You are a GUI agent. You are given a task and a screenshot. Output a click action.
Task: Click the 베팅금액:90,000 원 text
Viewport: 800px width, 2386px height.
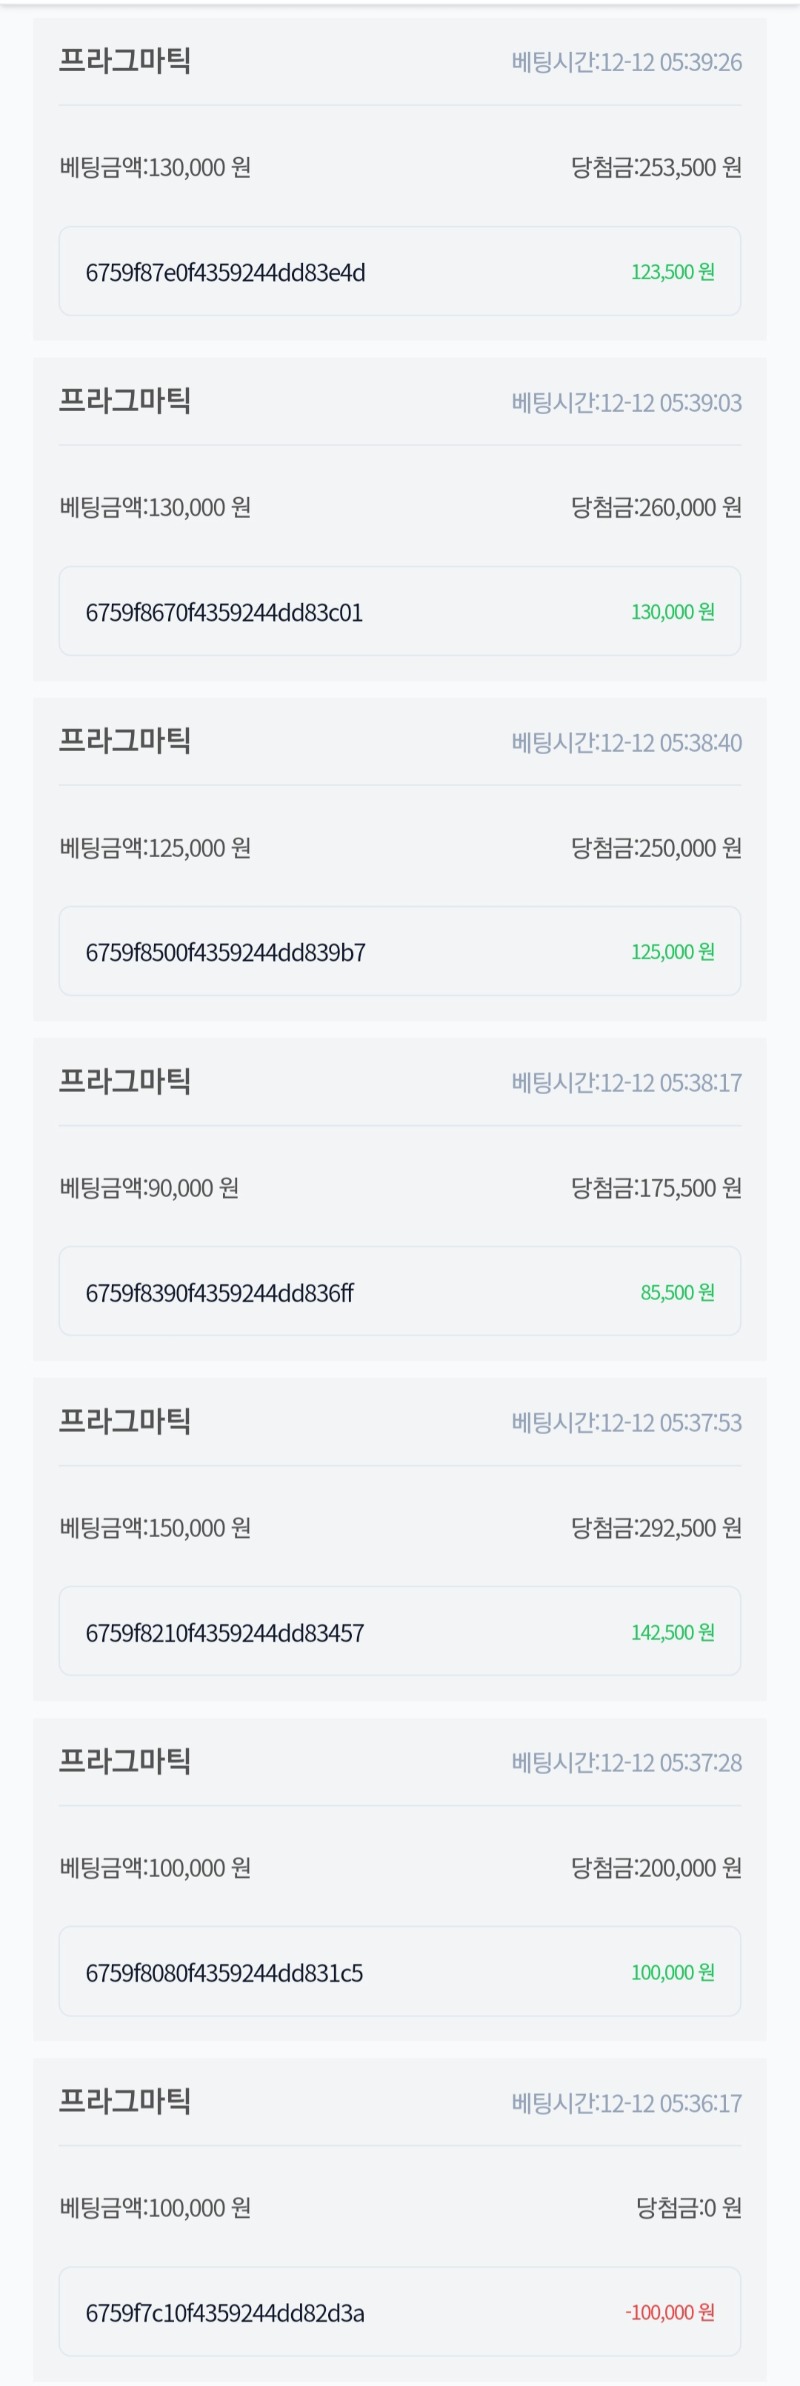(x=149, y=1188)
